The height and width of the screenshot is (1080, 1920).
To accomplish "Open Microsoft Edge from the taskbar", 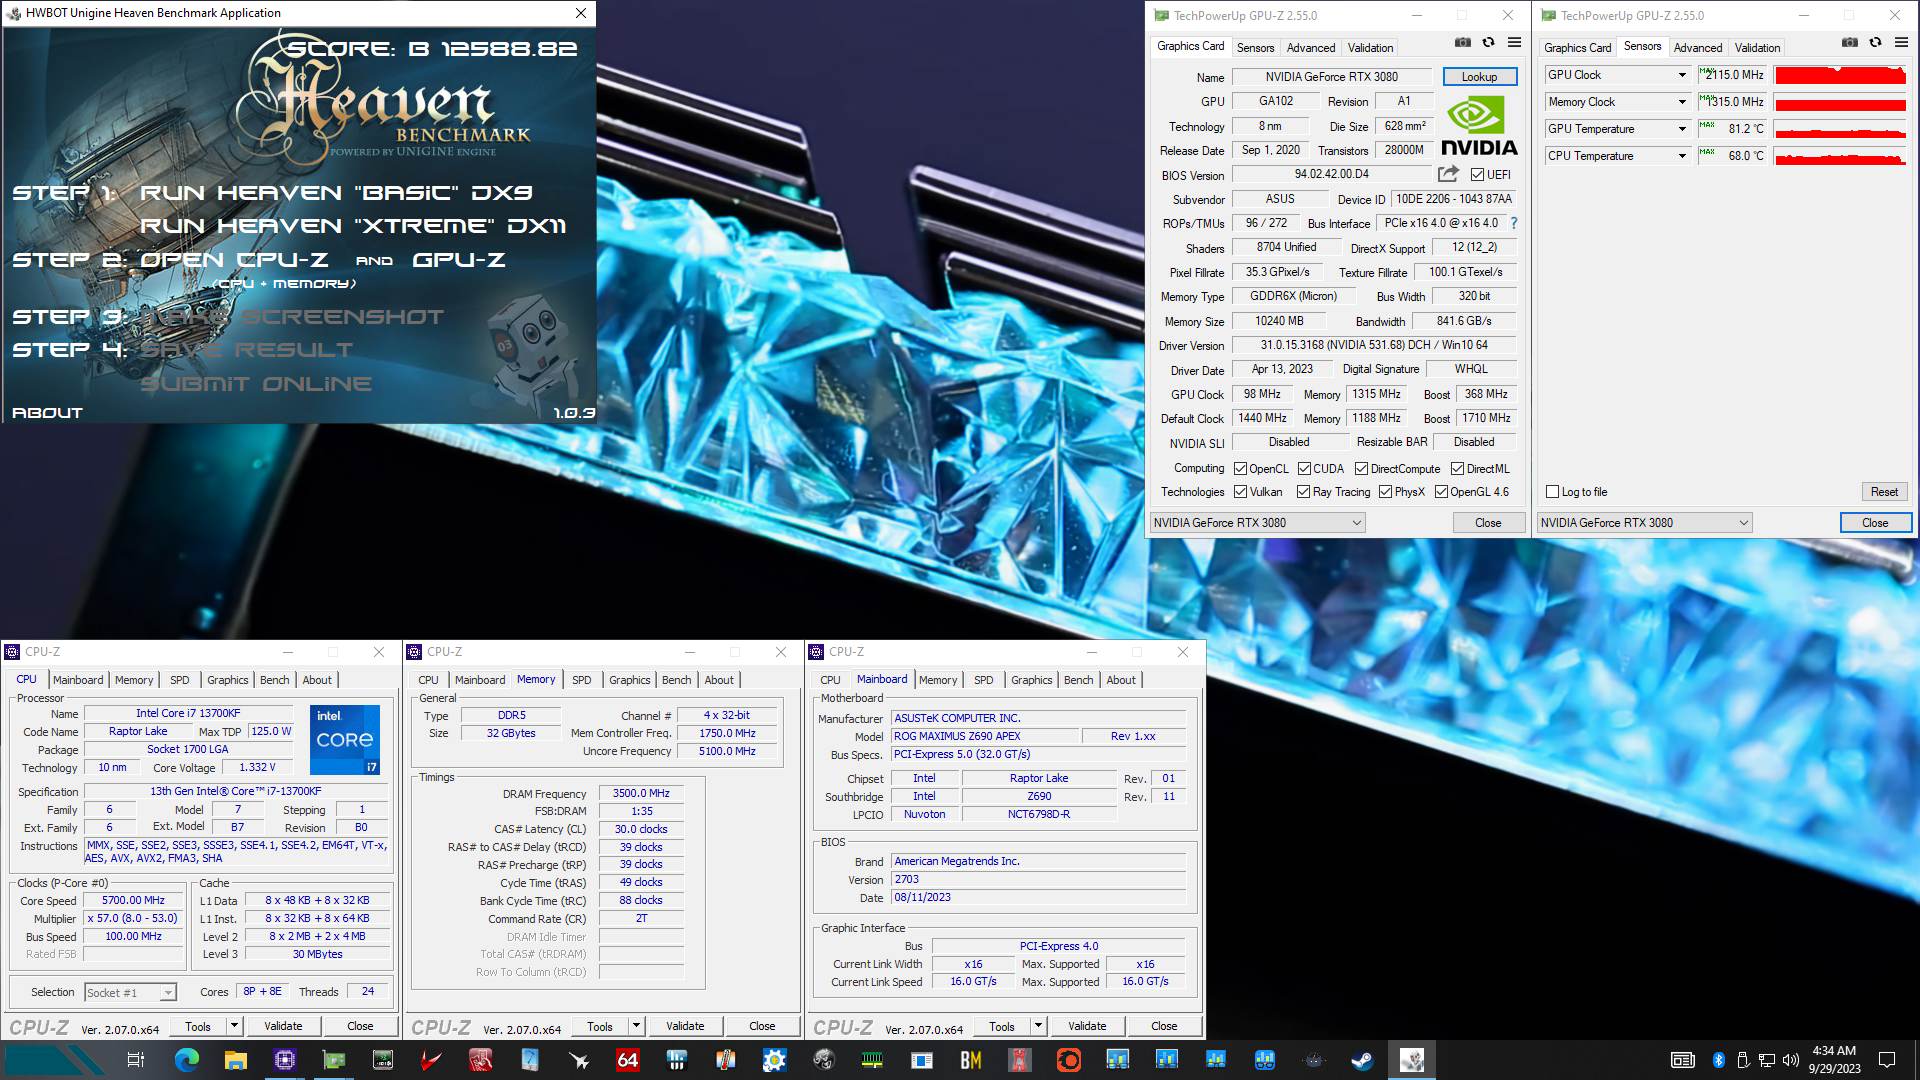I will (x=187, y=1060).
